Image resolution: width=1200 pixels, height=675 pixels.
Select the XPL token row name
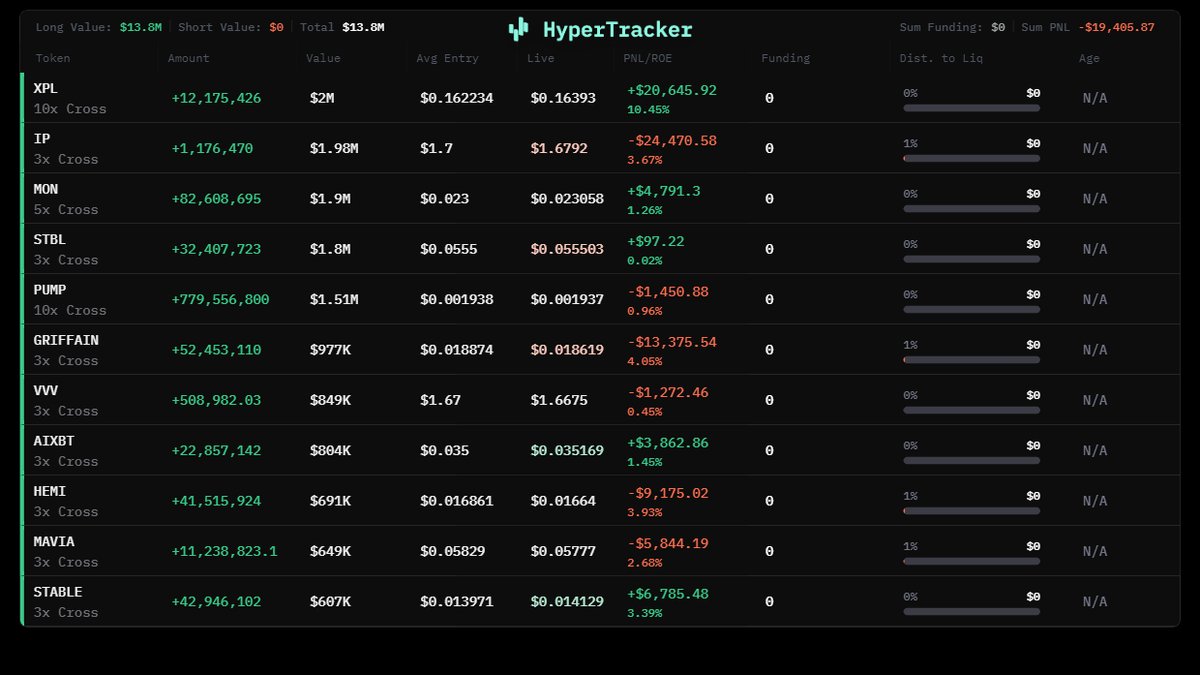(x=46, y=88)
